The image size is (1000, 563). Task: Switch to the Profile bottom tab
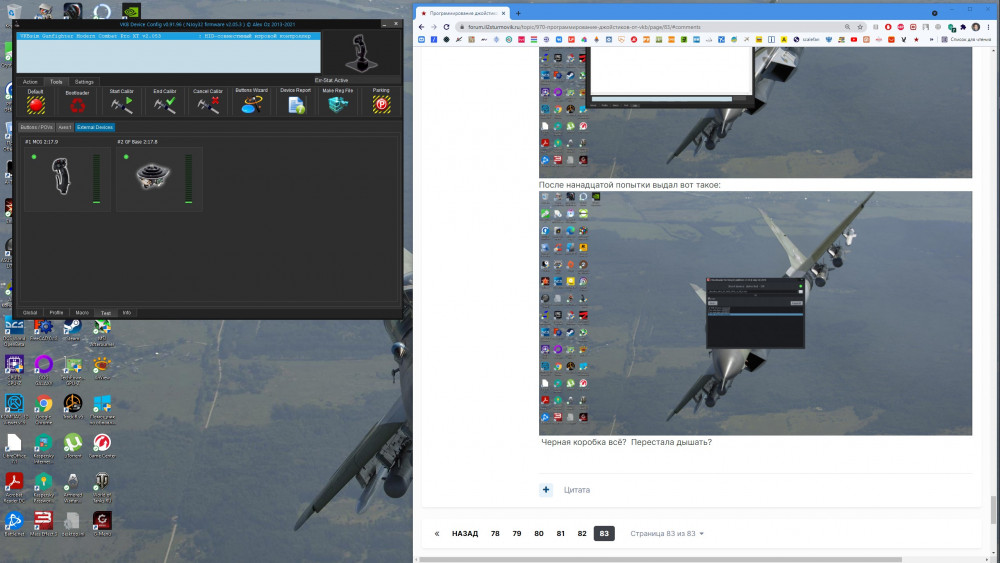(x=56, y=312)
